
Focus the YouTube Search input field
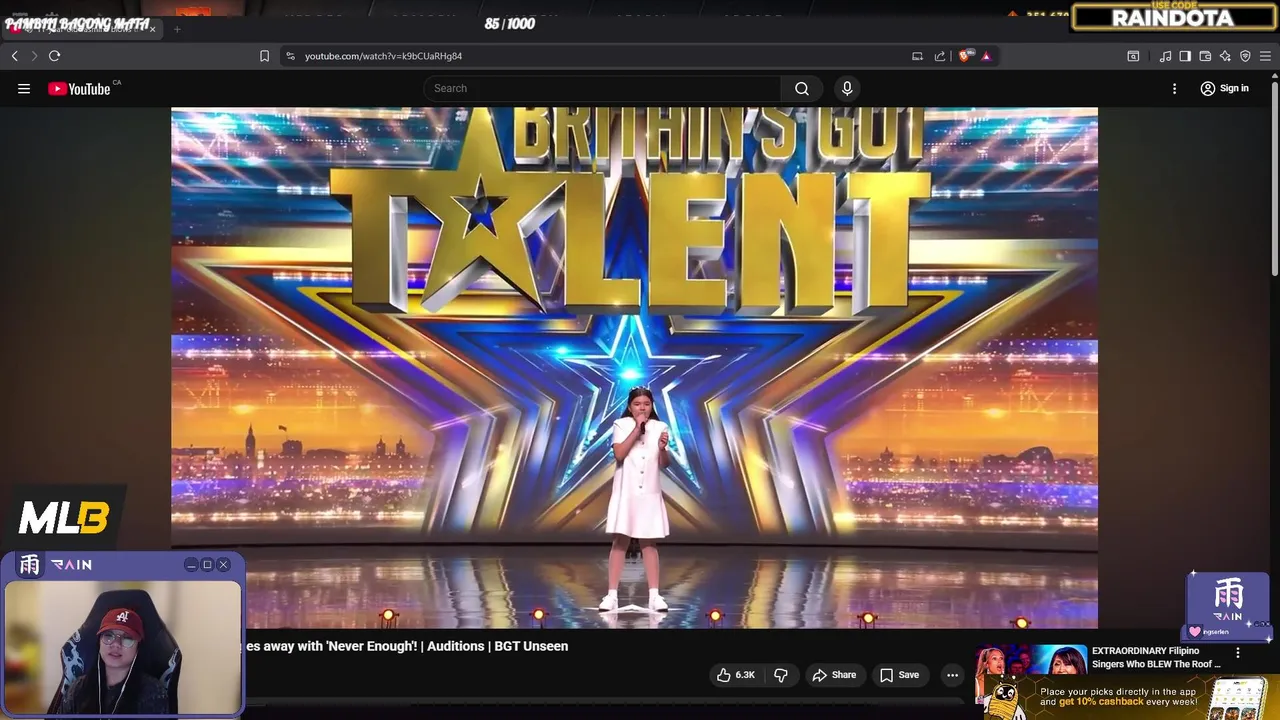tap(602, 89)
